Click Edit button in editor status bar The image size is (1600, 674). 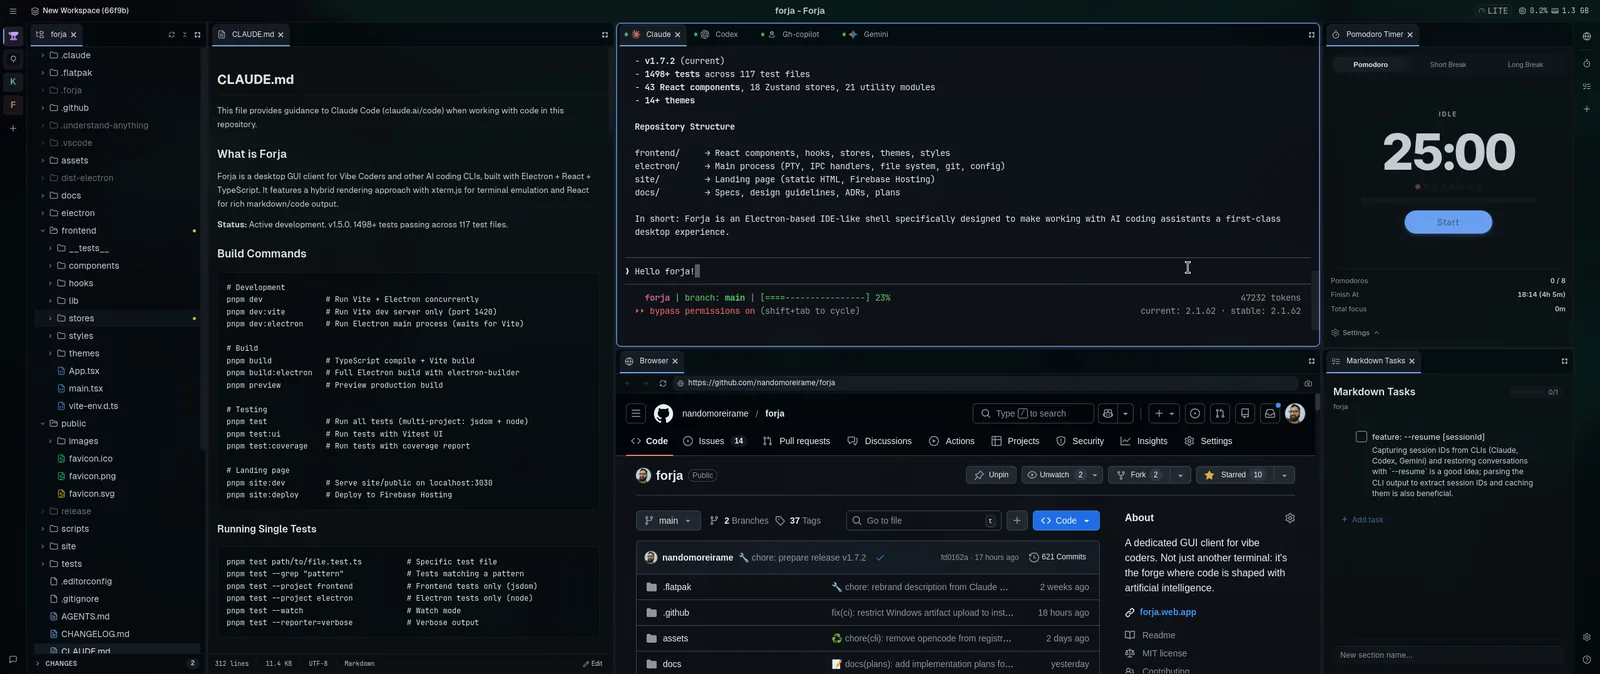tap(593, 663)
